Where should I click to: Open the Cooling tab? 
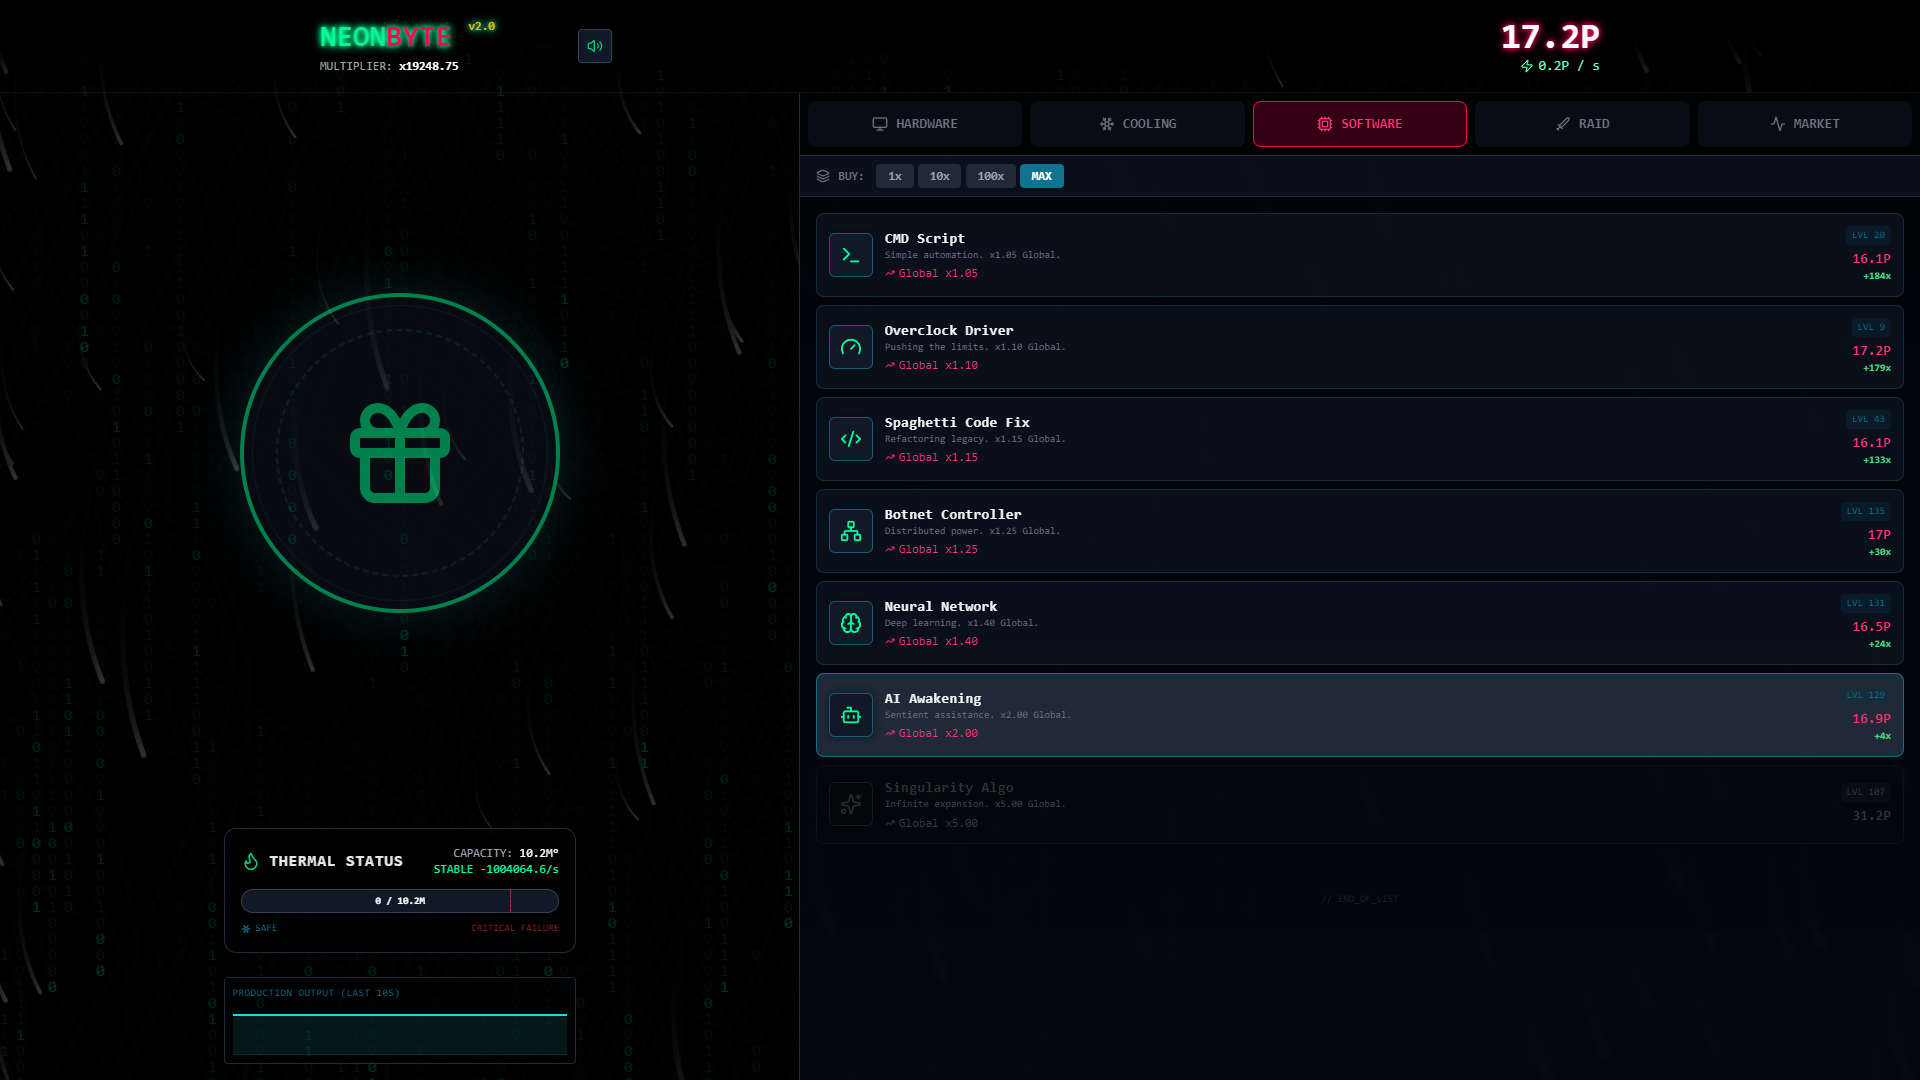pyautogui.click(x=1137, y=124)
